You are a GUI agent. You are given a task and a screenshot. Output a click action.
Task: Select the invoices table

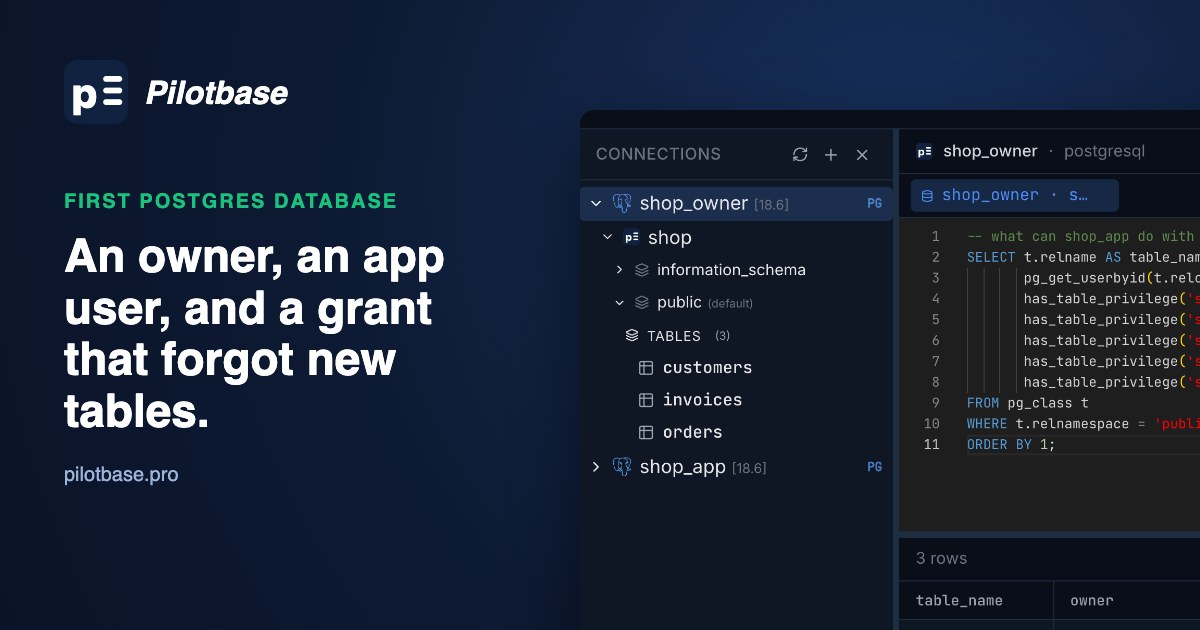coord(702,400)
